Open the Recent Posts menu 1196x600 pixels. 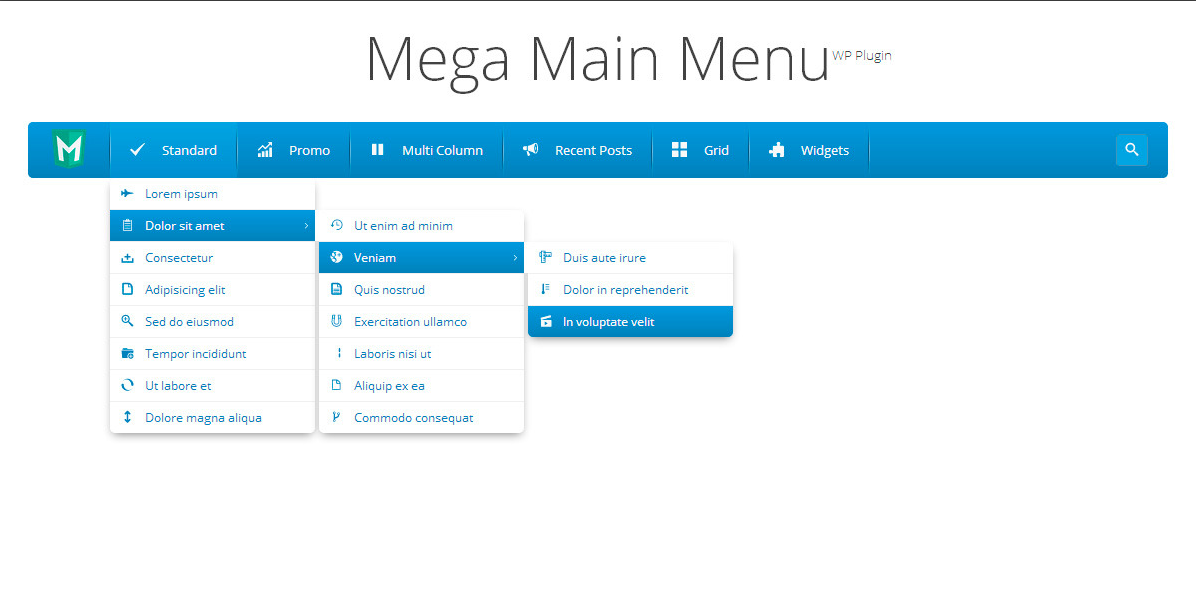point(577,150)
